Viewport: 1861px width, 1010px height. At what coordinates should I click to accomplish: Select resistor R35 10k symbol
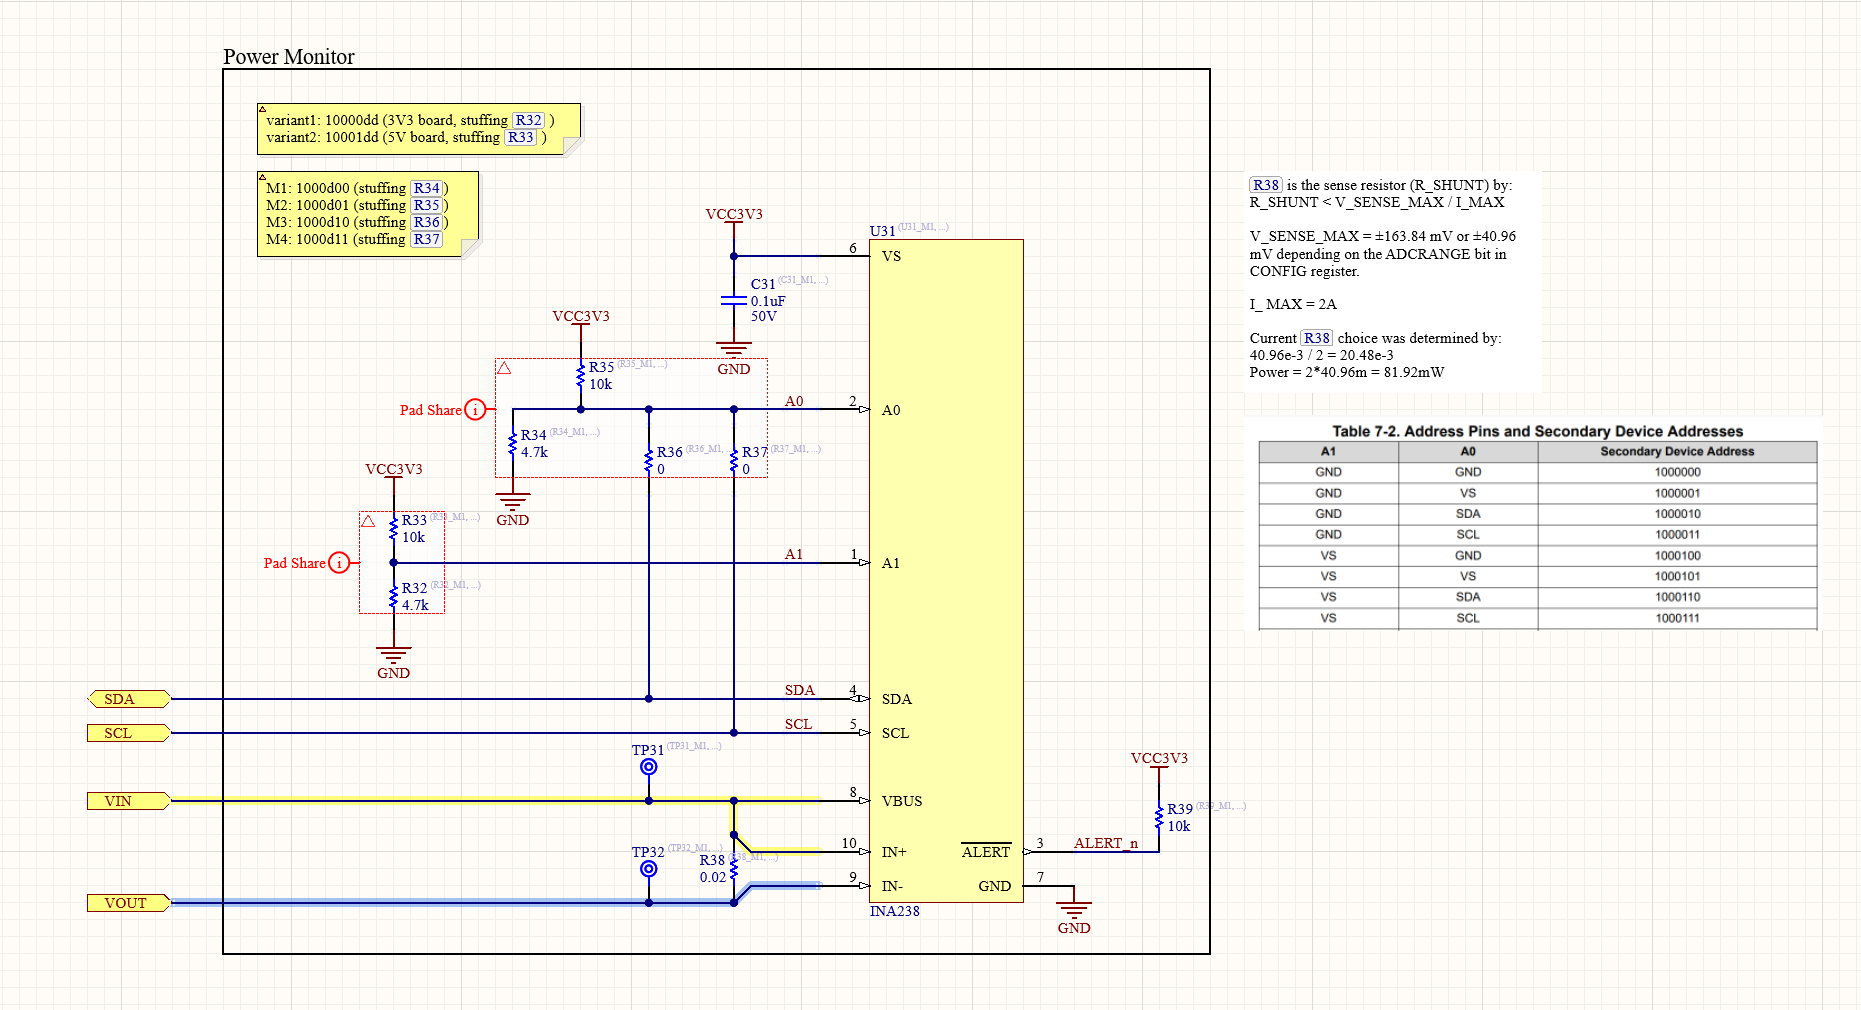(581, 376)
